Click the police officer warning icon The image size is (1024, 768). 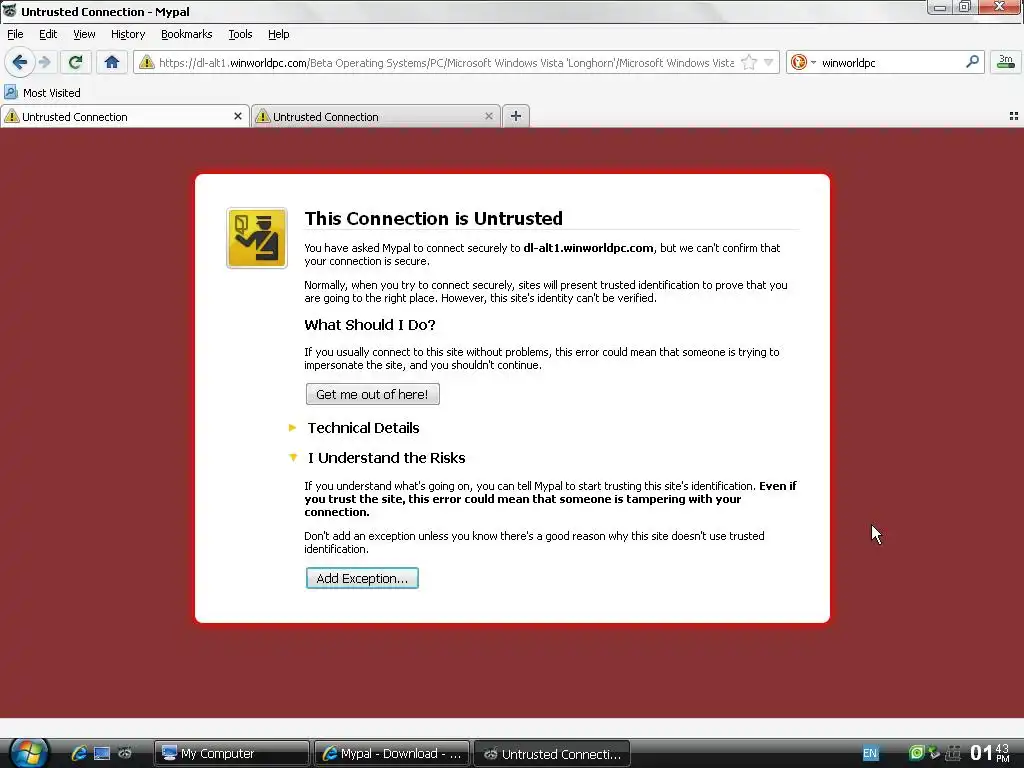257,238
